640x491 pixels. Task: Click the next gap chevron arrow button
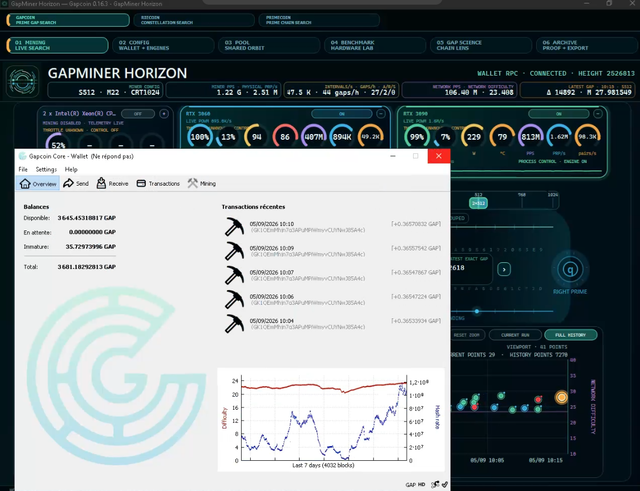pos(504,269)
